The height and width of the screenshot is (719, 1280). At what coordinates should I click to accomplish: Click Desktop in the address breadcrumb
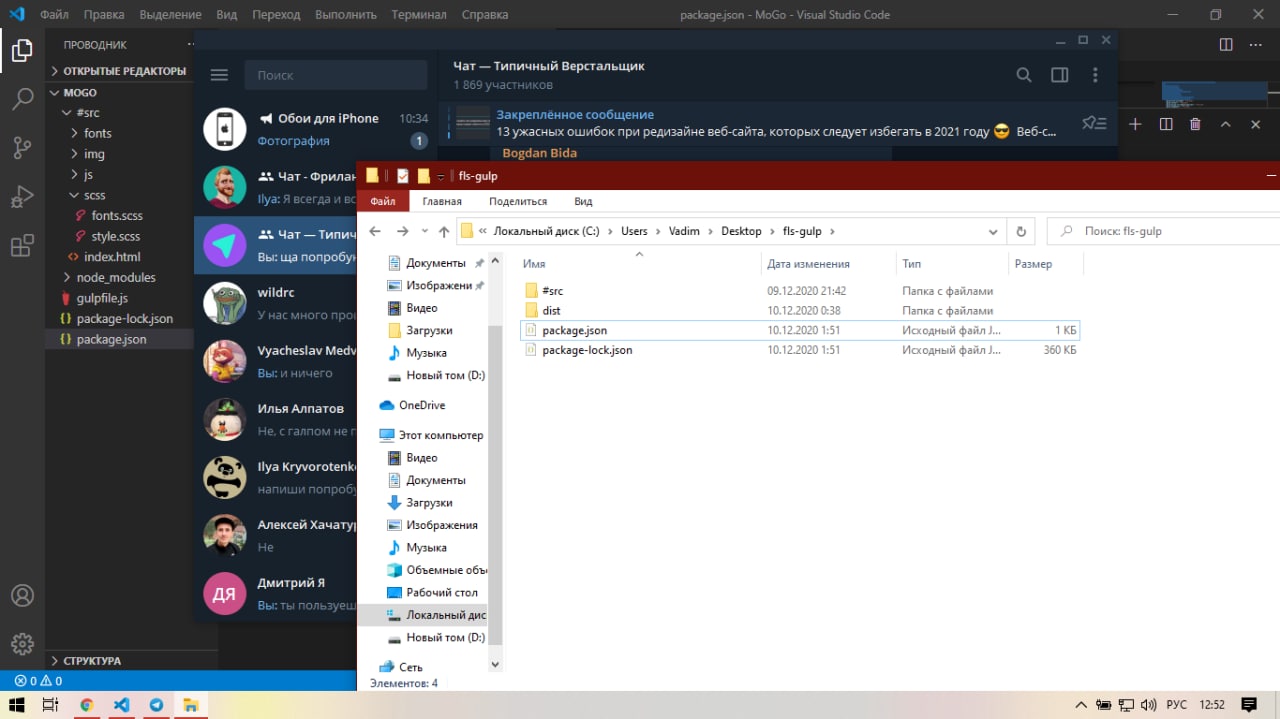[x=742, y=231]
